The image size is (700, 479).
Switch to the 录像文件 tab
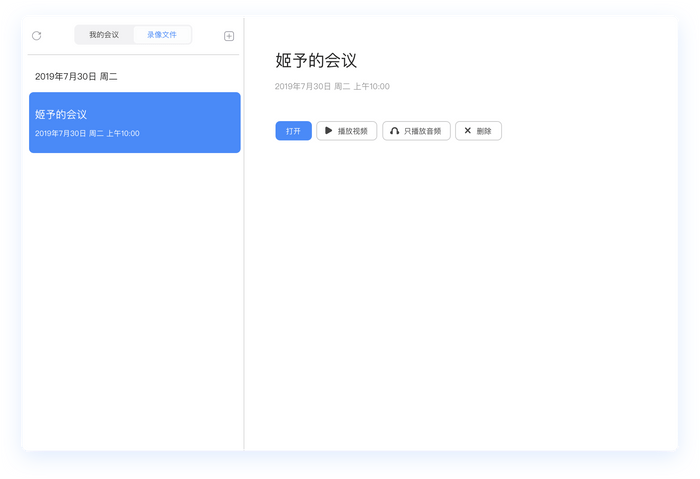click(x=162, y=35)
